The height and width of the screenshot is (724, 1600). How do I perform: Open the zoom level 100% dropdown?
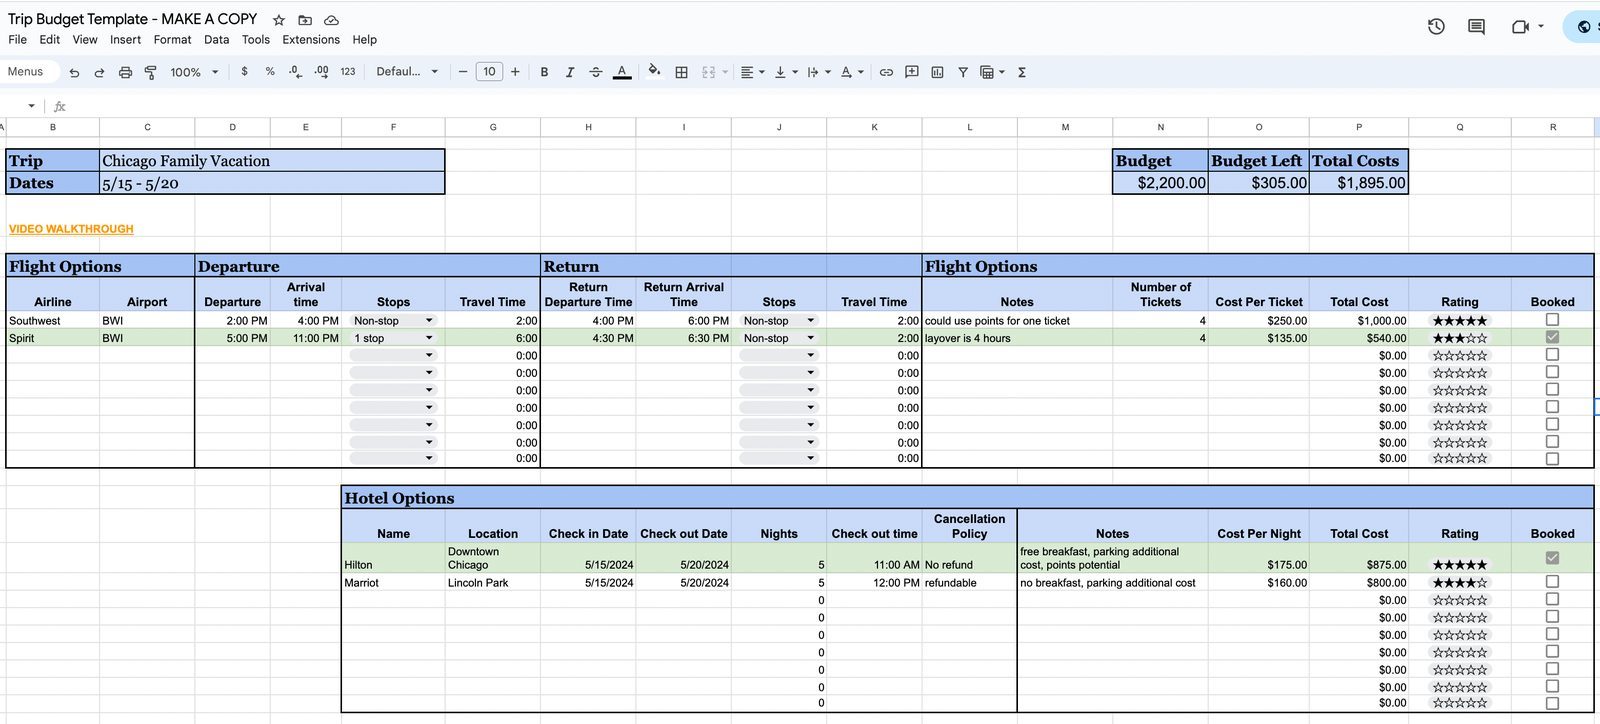(194, 72)
